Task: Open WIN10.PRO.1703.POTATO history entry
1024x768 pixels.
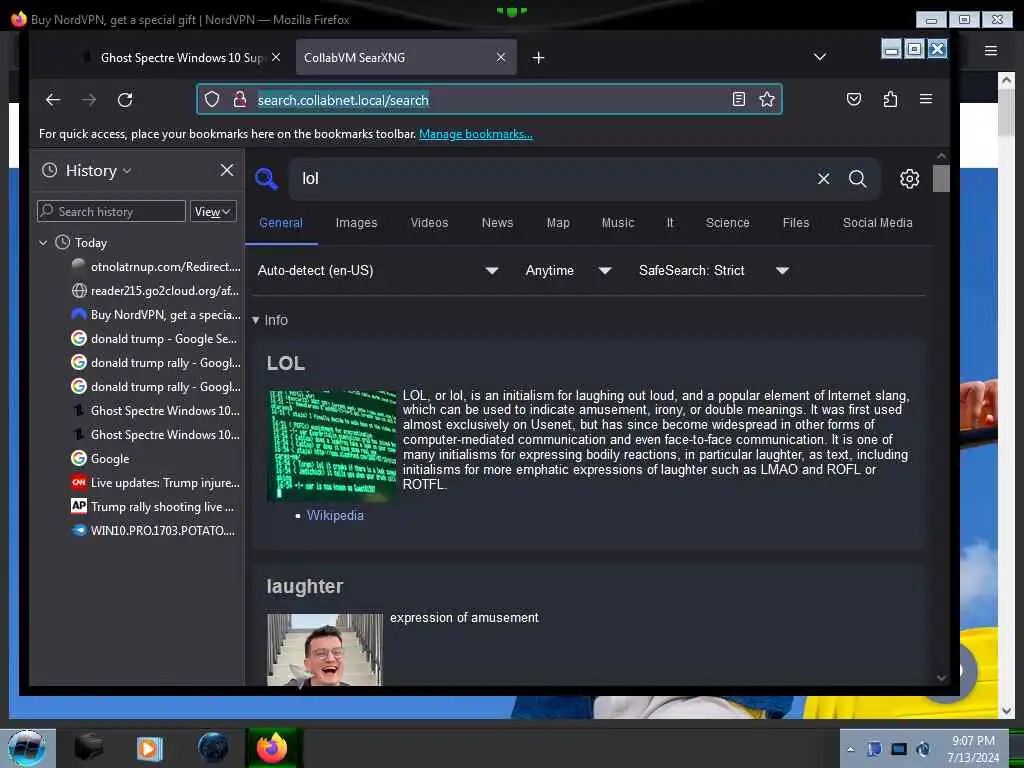Action: point(155,530)
